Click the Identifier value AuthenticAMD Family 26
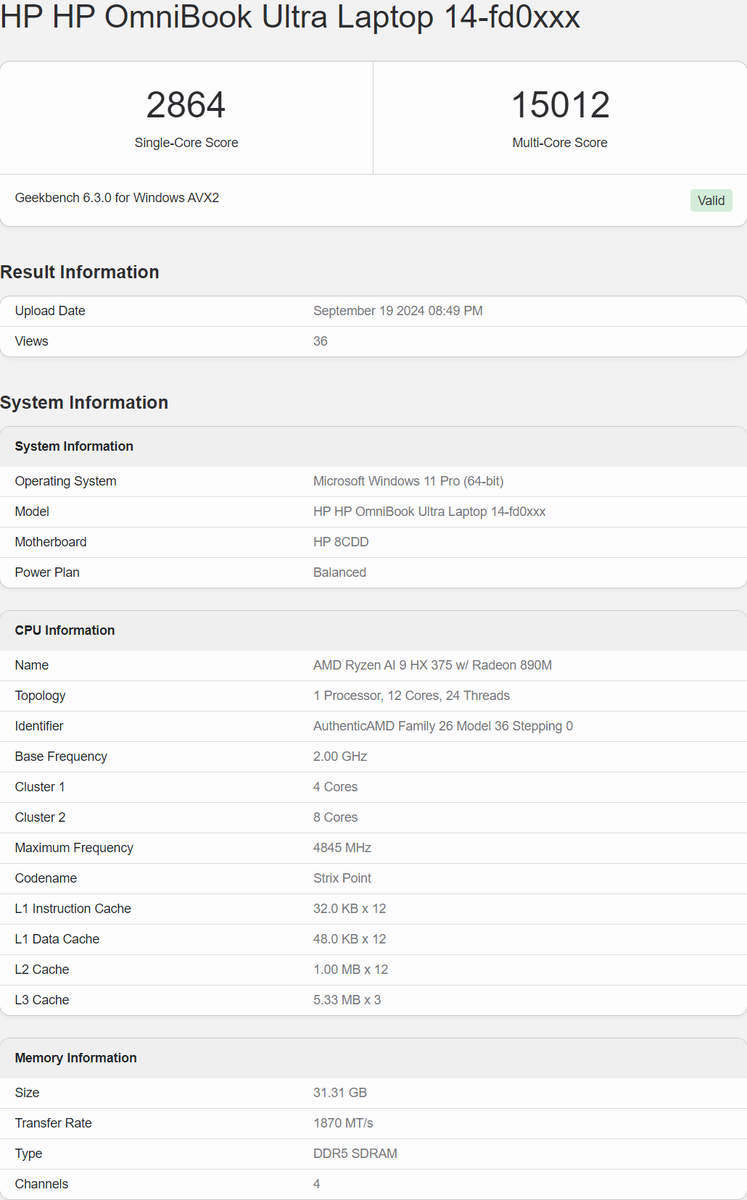 point(443,726)
